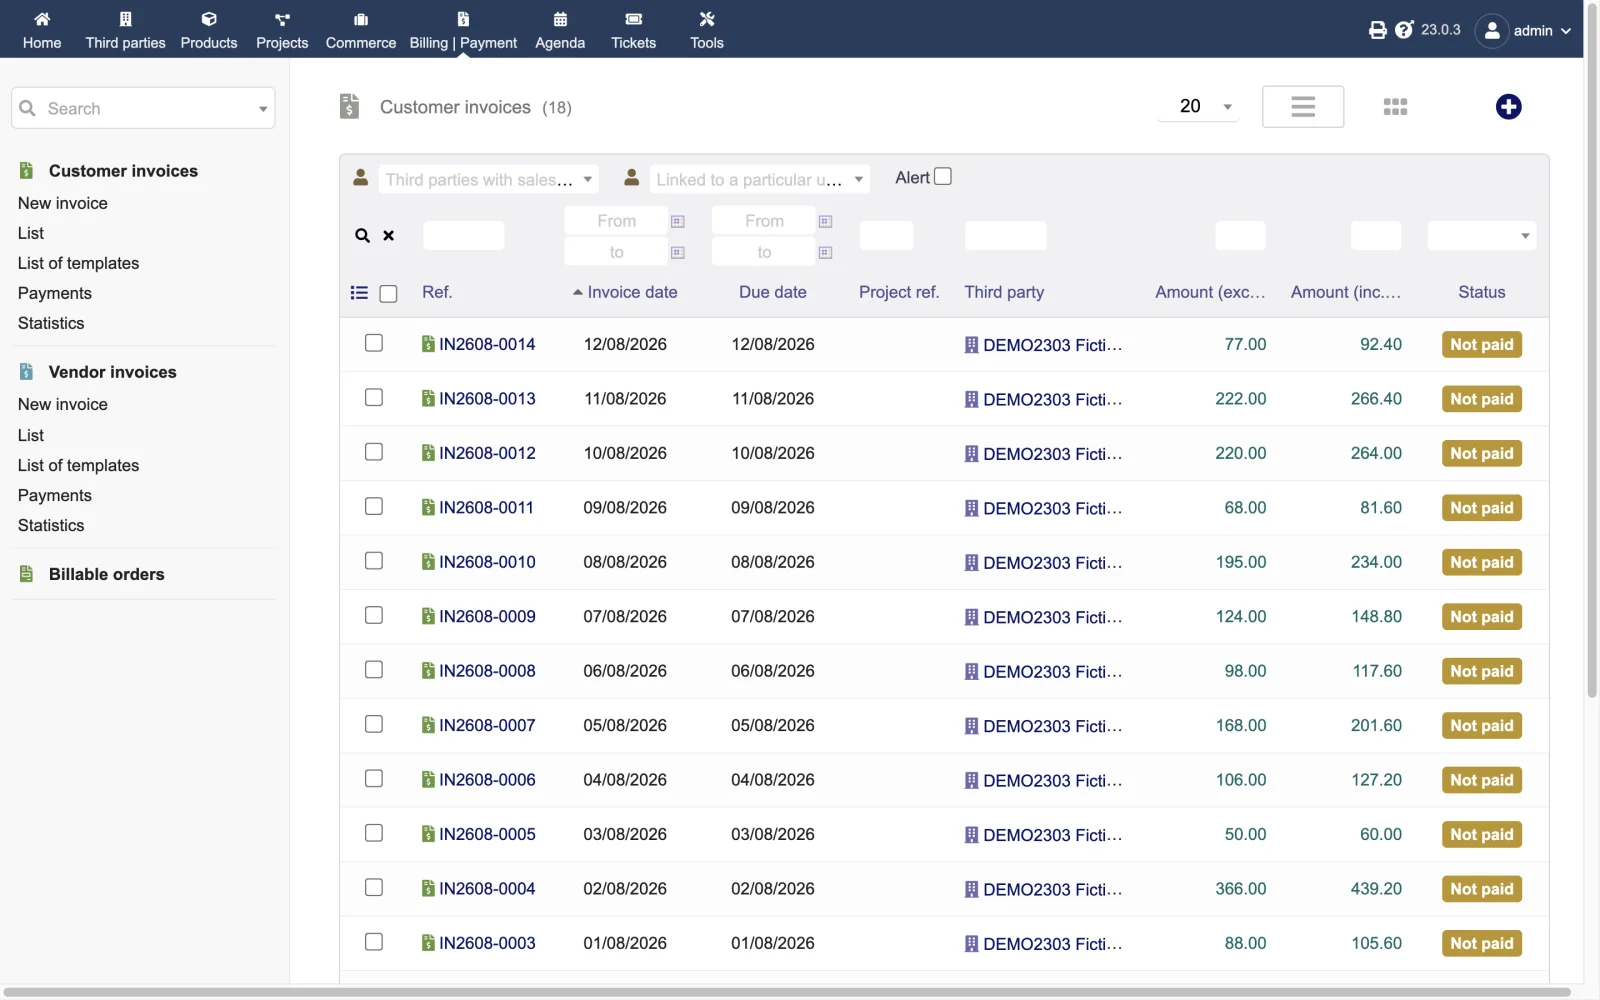
Task: Switch to kanban grid view
Action: 1395,107
